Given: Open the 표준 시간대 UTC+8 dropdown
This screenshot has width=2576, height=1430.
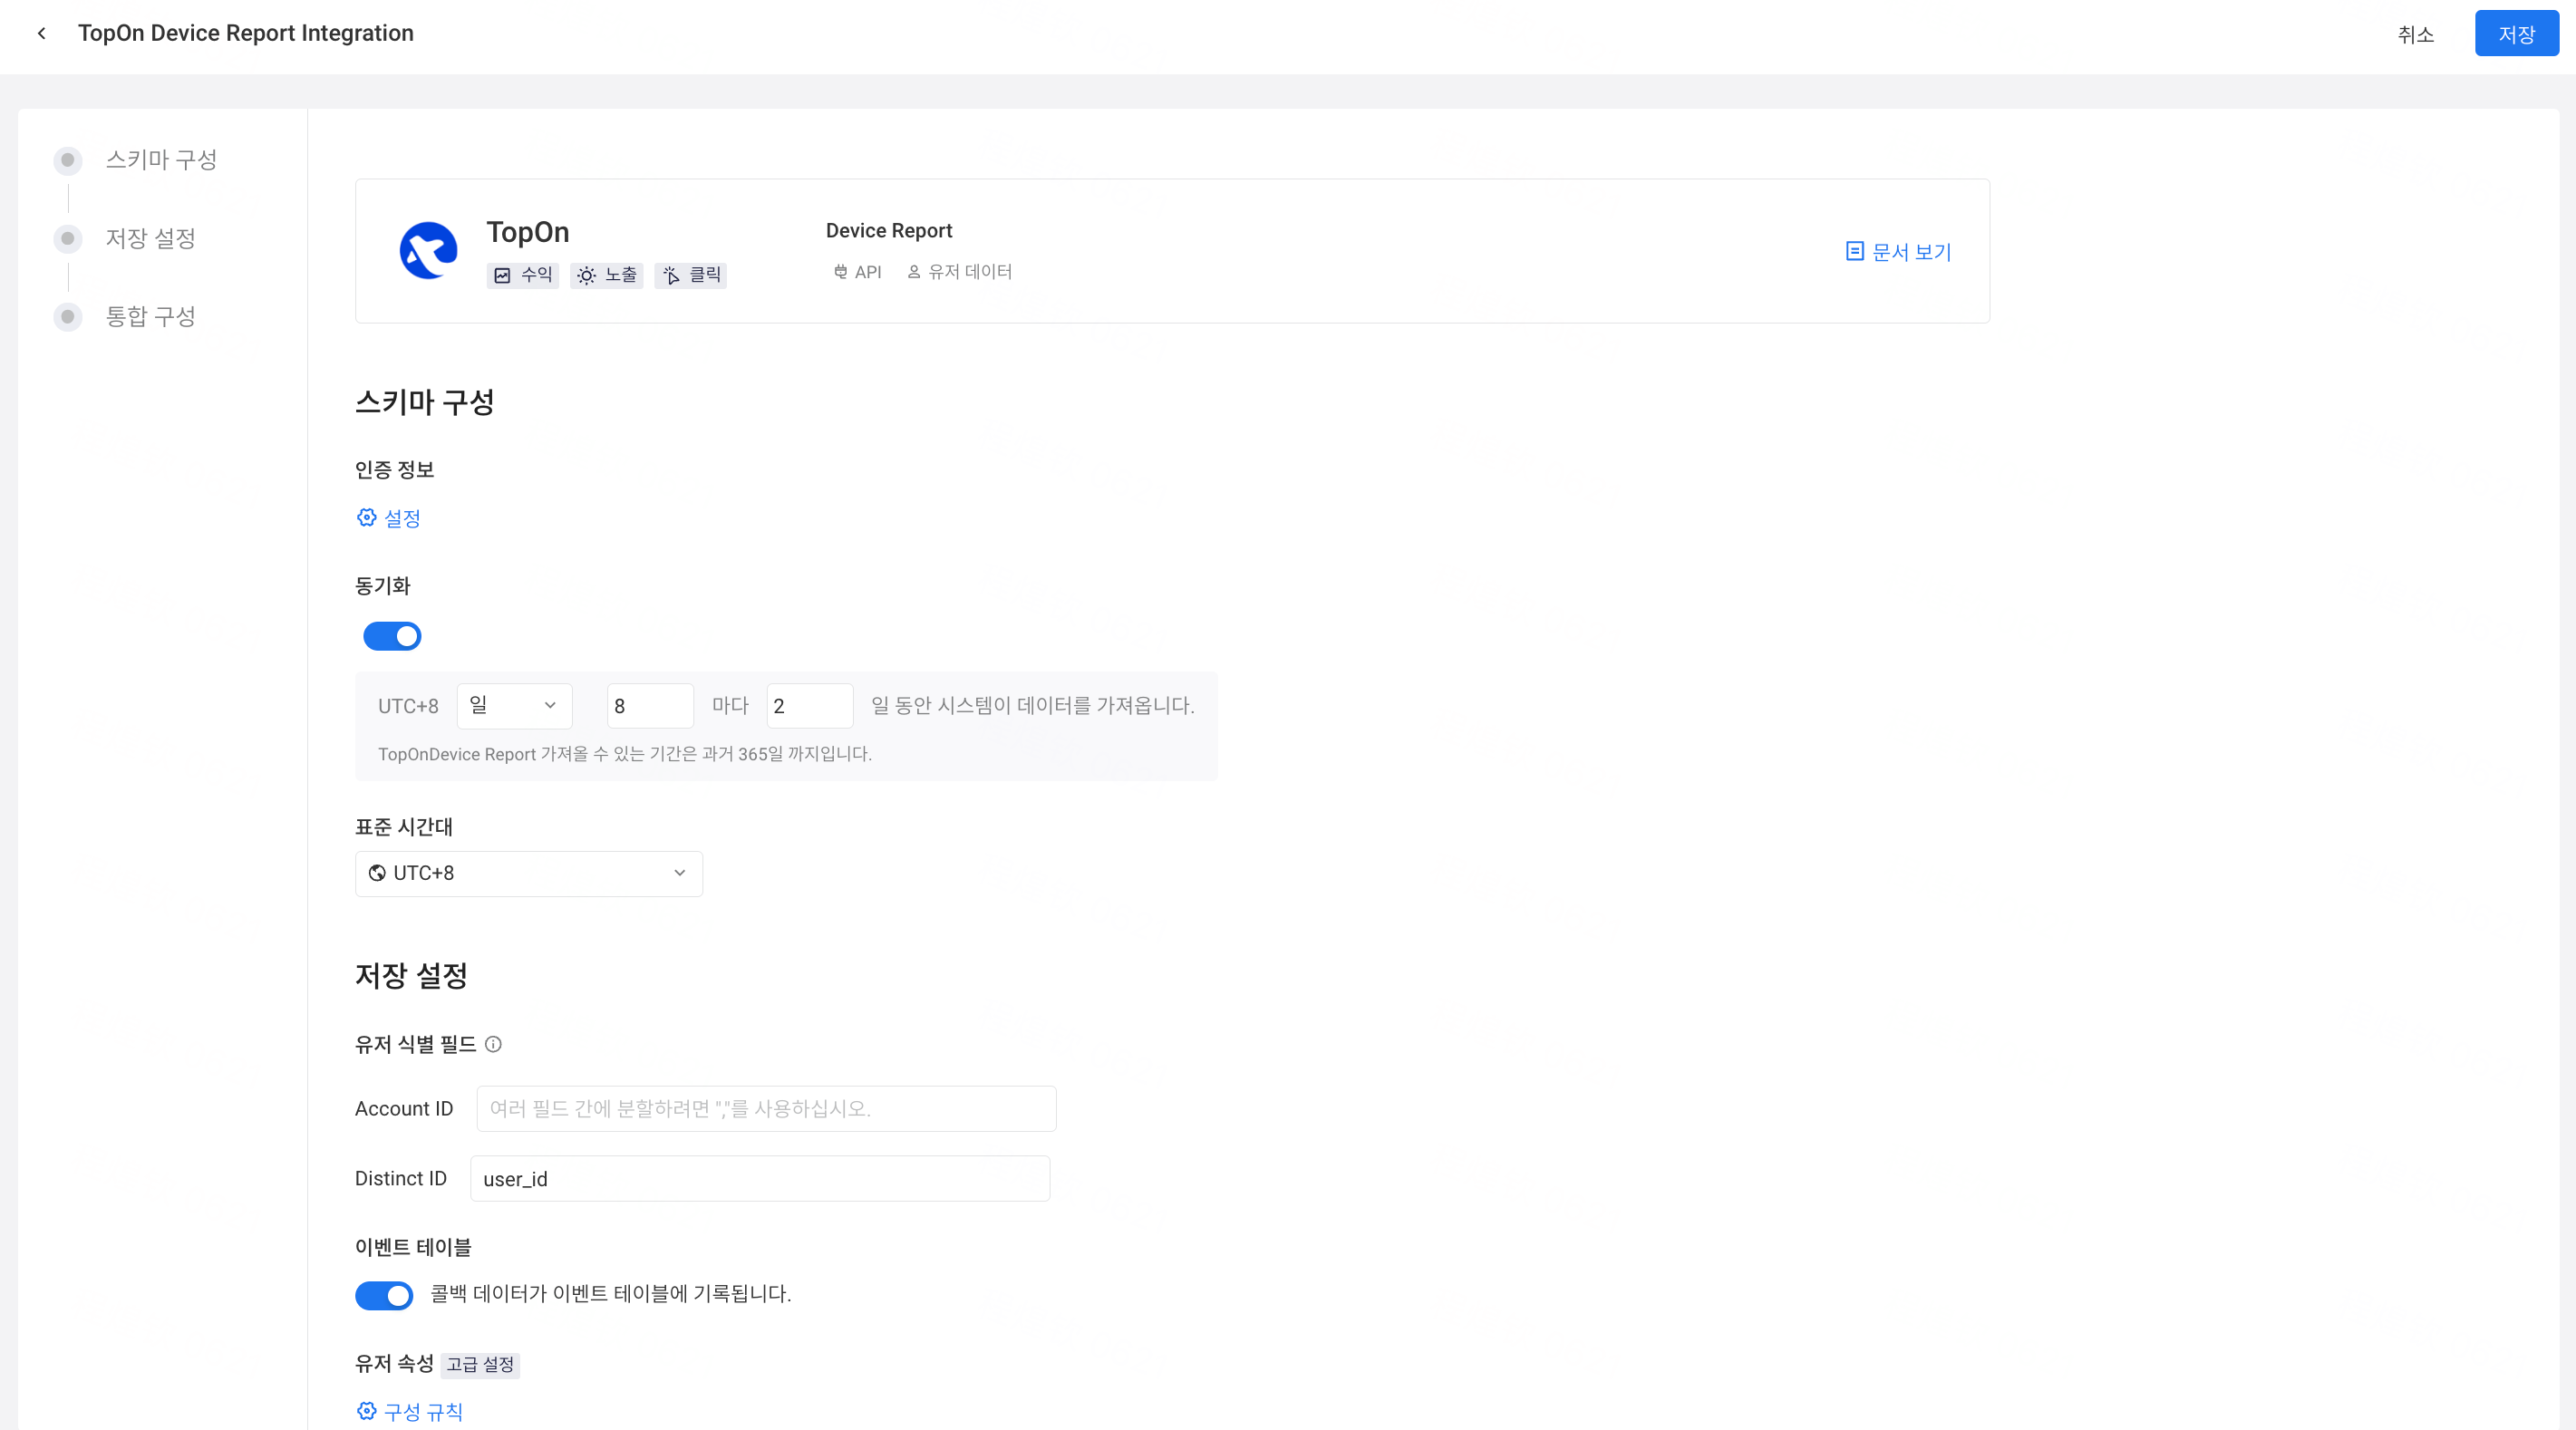Looking at the screenshot, I should 529,874.
